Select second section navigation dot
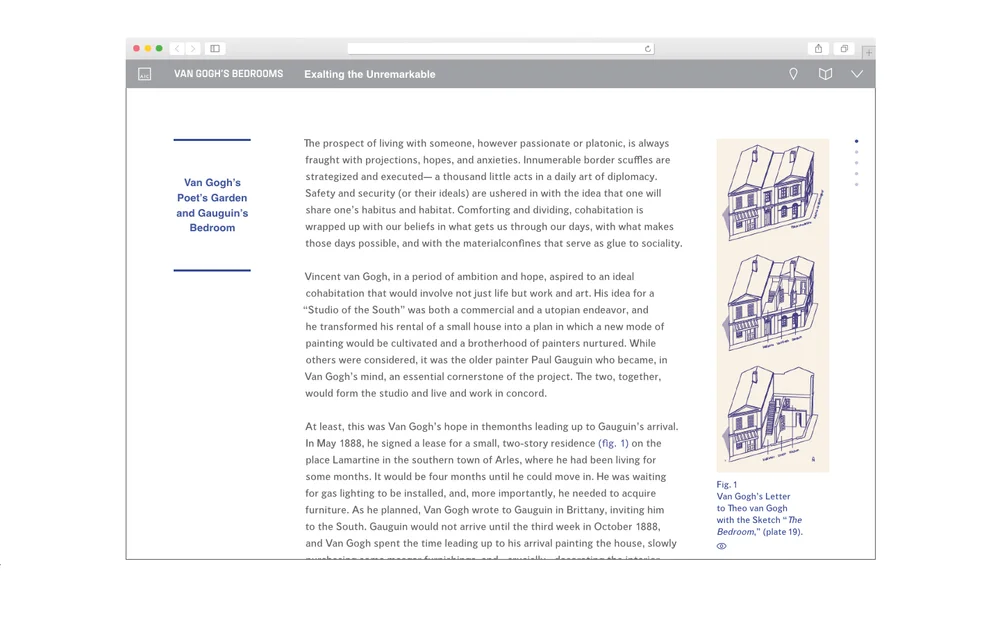This screenshot has height=625, width=1000. [x=857, y=152]
